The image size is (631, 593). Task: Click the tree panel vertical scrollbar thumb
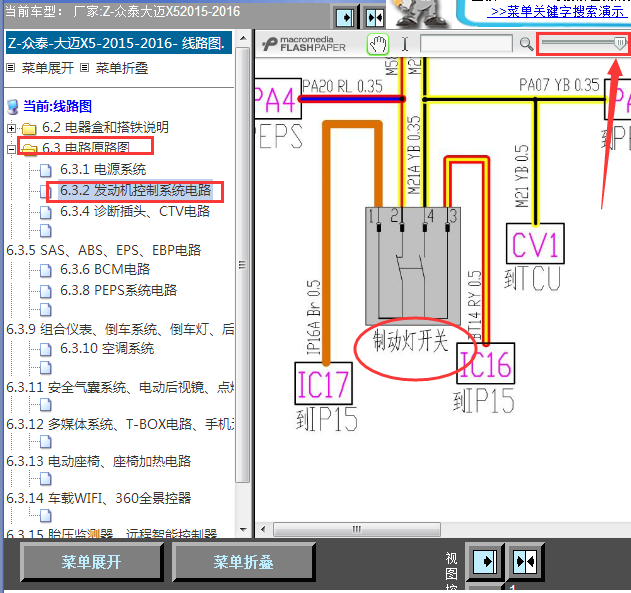pos(243,264)
